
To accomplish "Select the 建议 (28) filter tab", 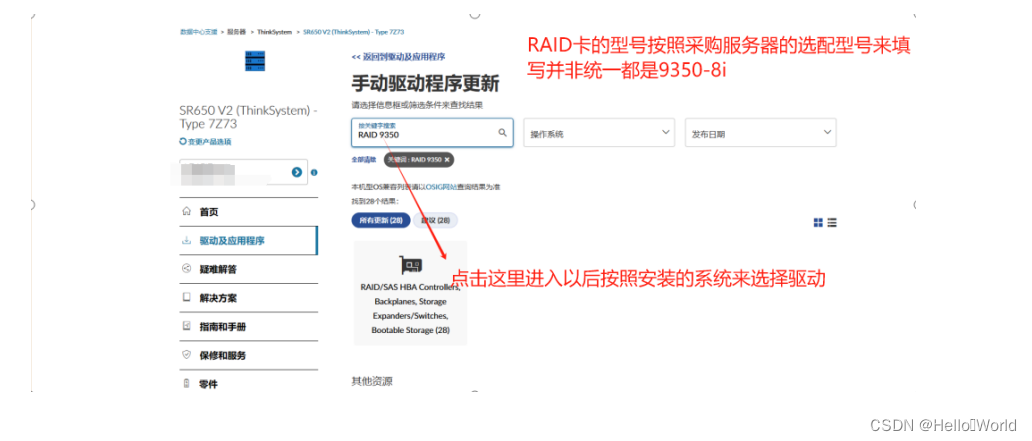I will tap(436, 220).
